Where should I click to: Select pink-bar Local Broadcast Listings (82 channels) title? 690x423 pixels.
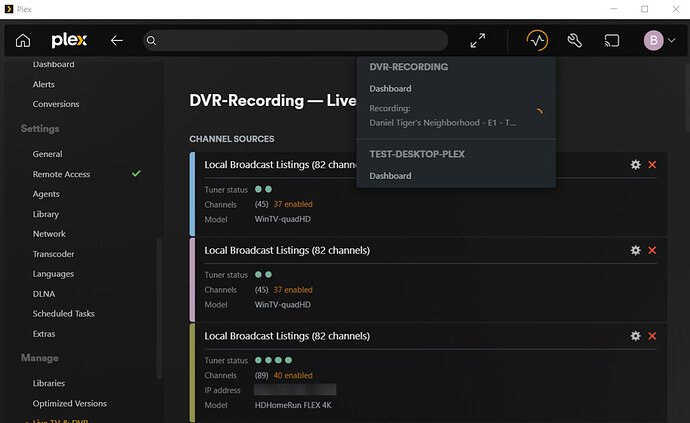coord(287,250)
